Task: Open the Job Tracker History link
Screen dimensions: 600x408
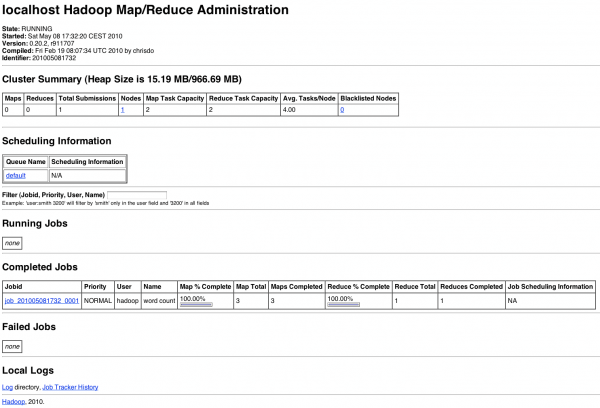Action: [x=70, y=387]
